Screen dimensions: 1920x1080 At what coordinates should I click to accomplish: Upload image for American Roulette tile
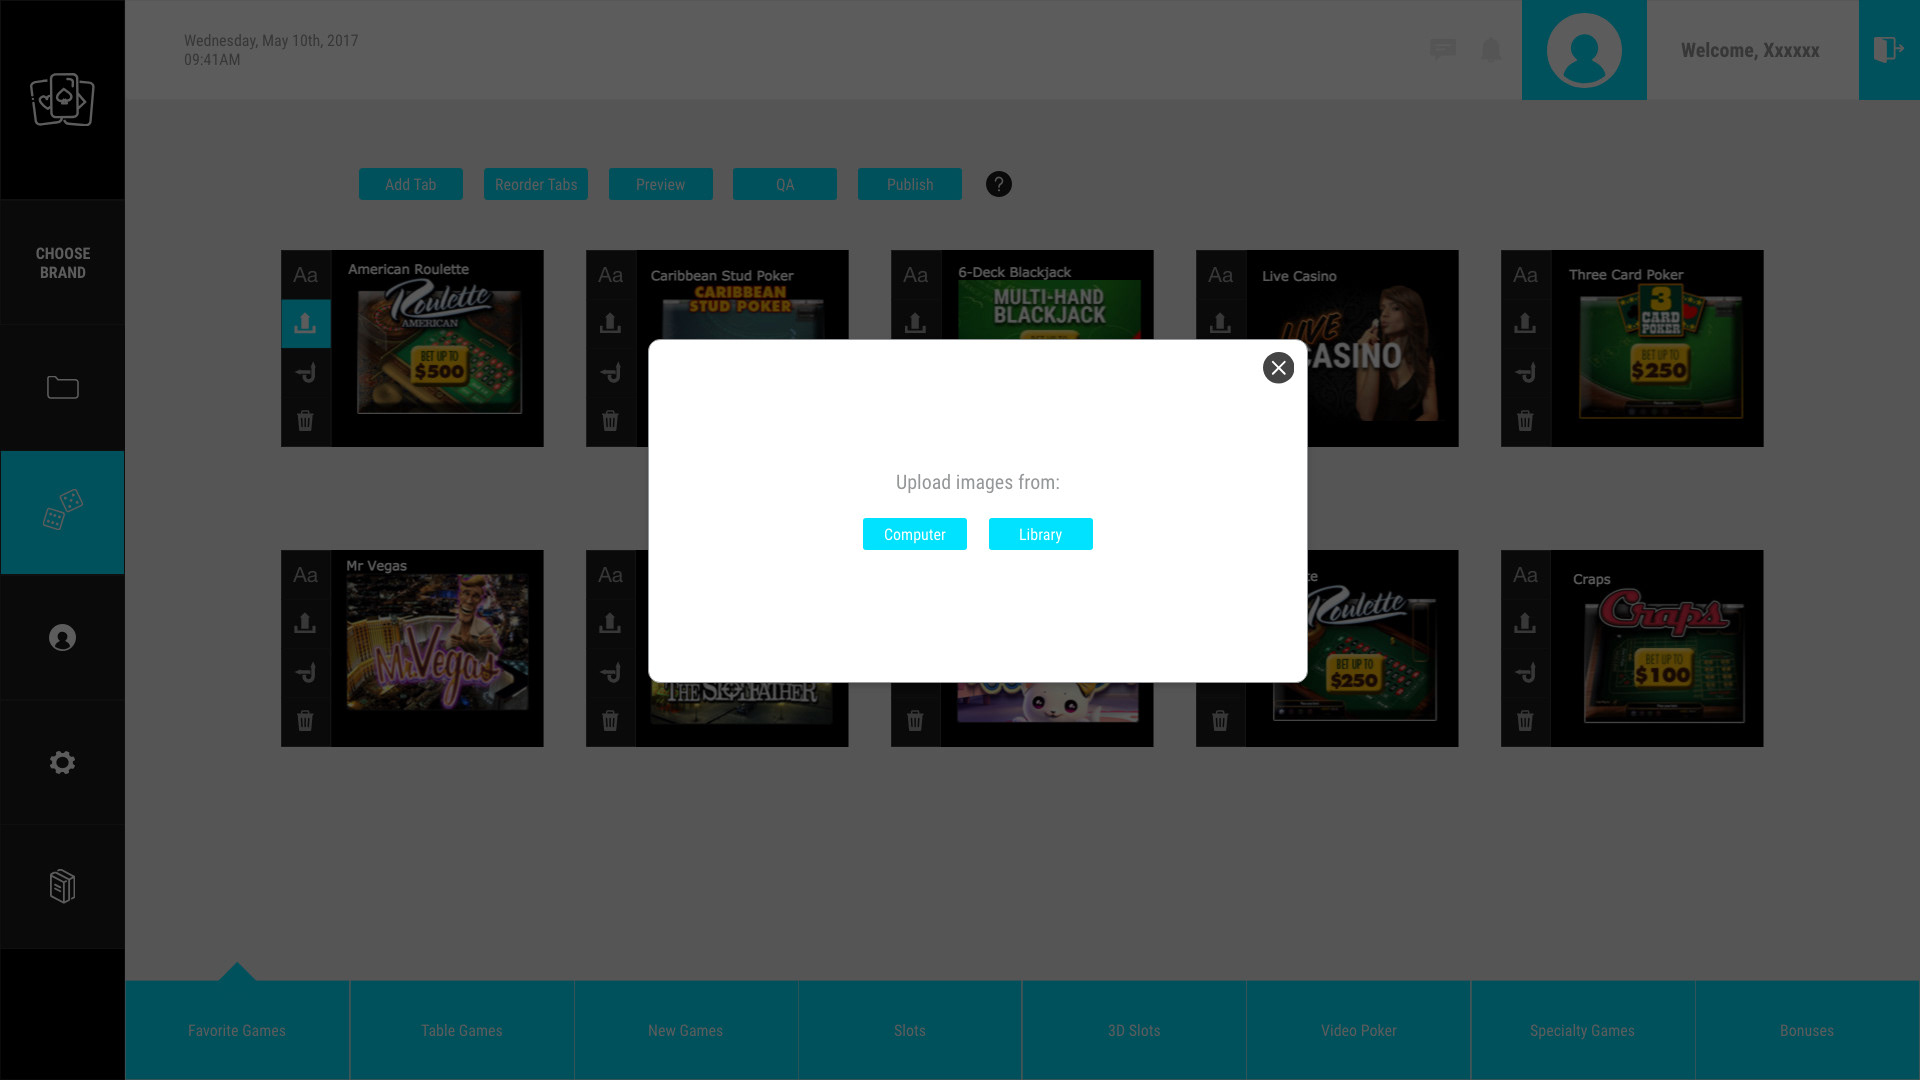pyautogui.click(x=305, y=323)
